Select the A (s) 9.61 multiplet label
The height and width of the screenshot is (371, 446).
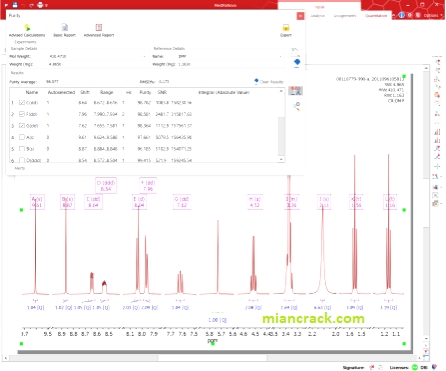coord(37,202)
